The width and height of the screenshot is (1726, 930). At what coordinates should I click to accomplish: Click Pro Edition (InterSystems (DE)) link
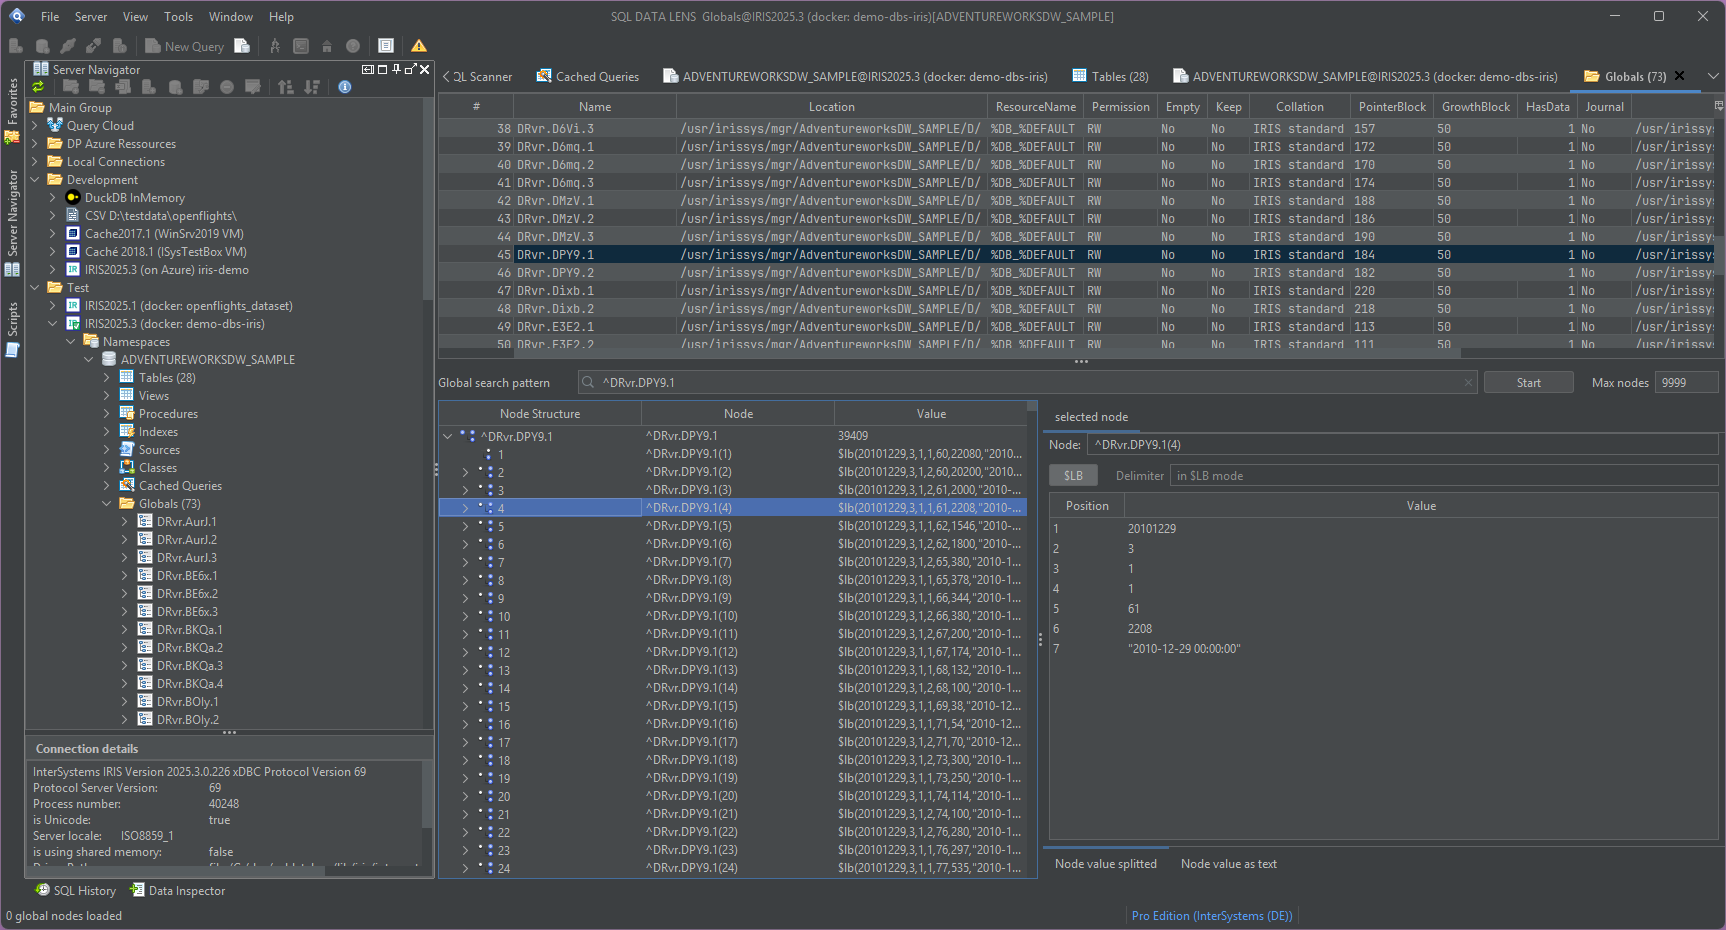[x=1212, y=916]
